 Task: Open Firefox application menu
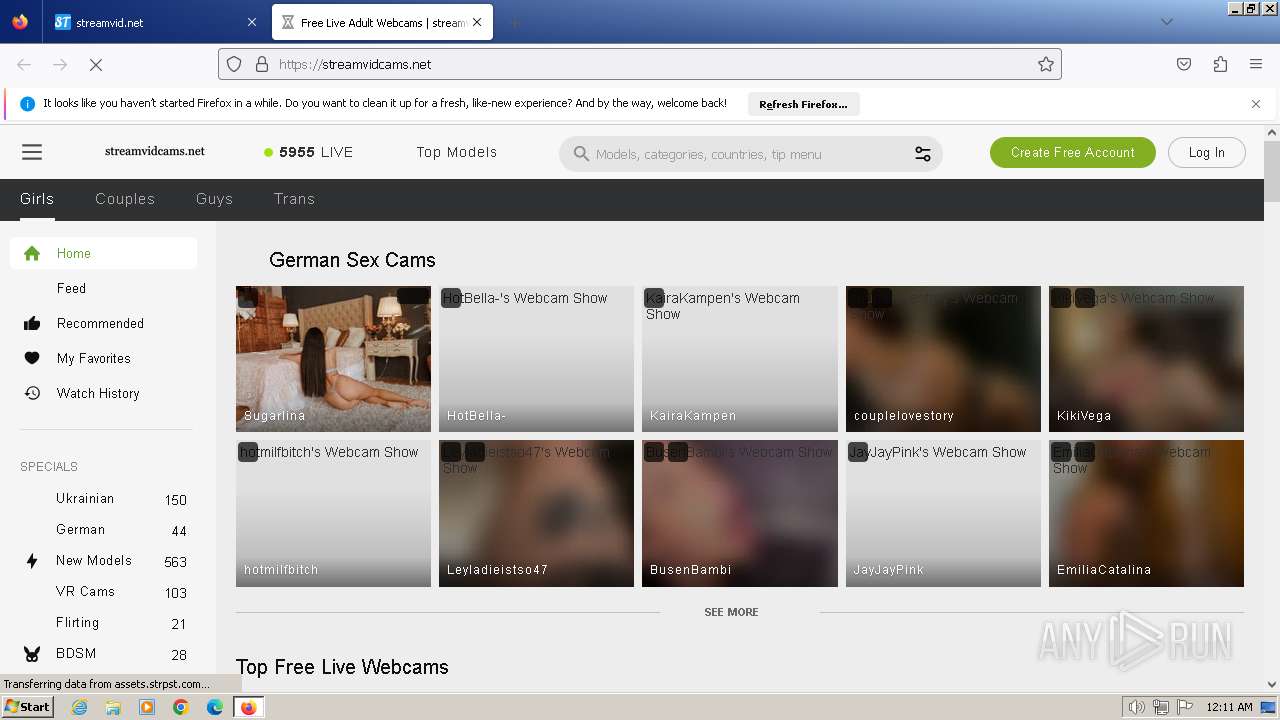tap(1256, 64)
